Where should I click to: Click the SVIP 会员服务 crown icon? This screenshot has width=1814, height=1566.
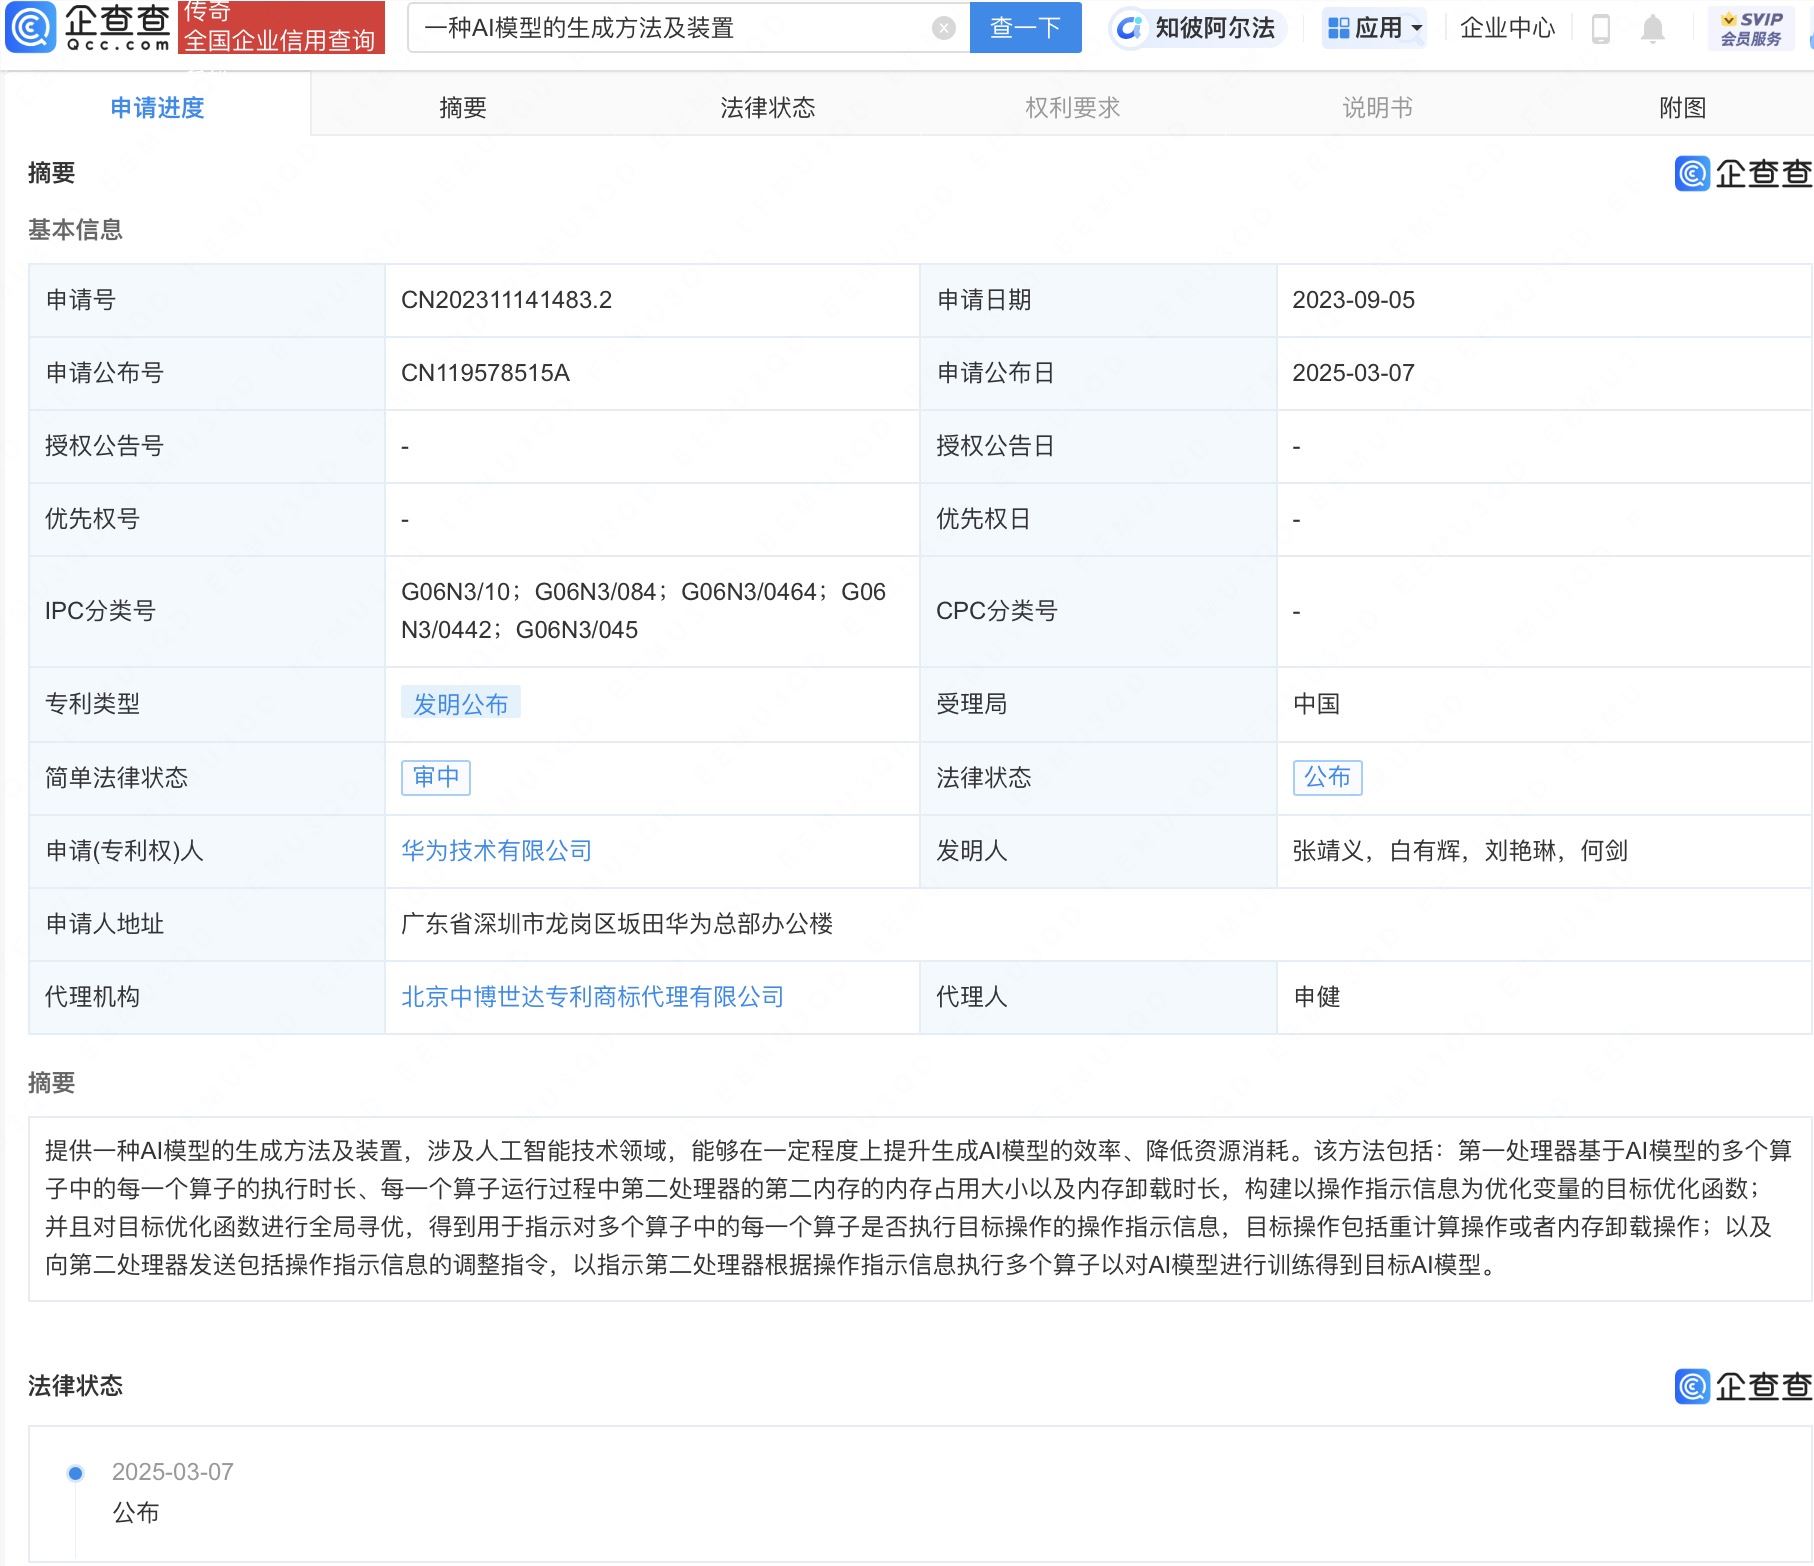(1727, 18)
